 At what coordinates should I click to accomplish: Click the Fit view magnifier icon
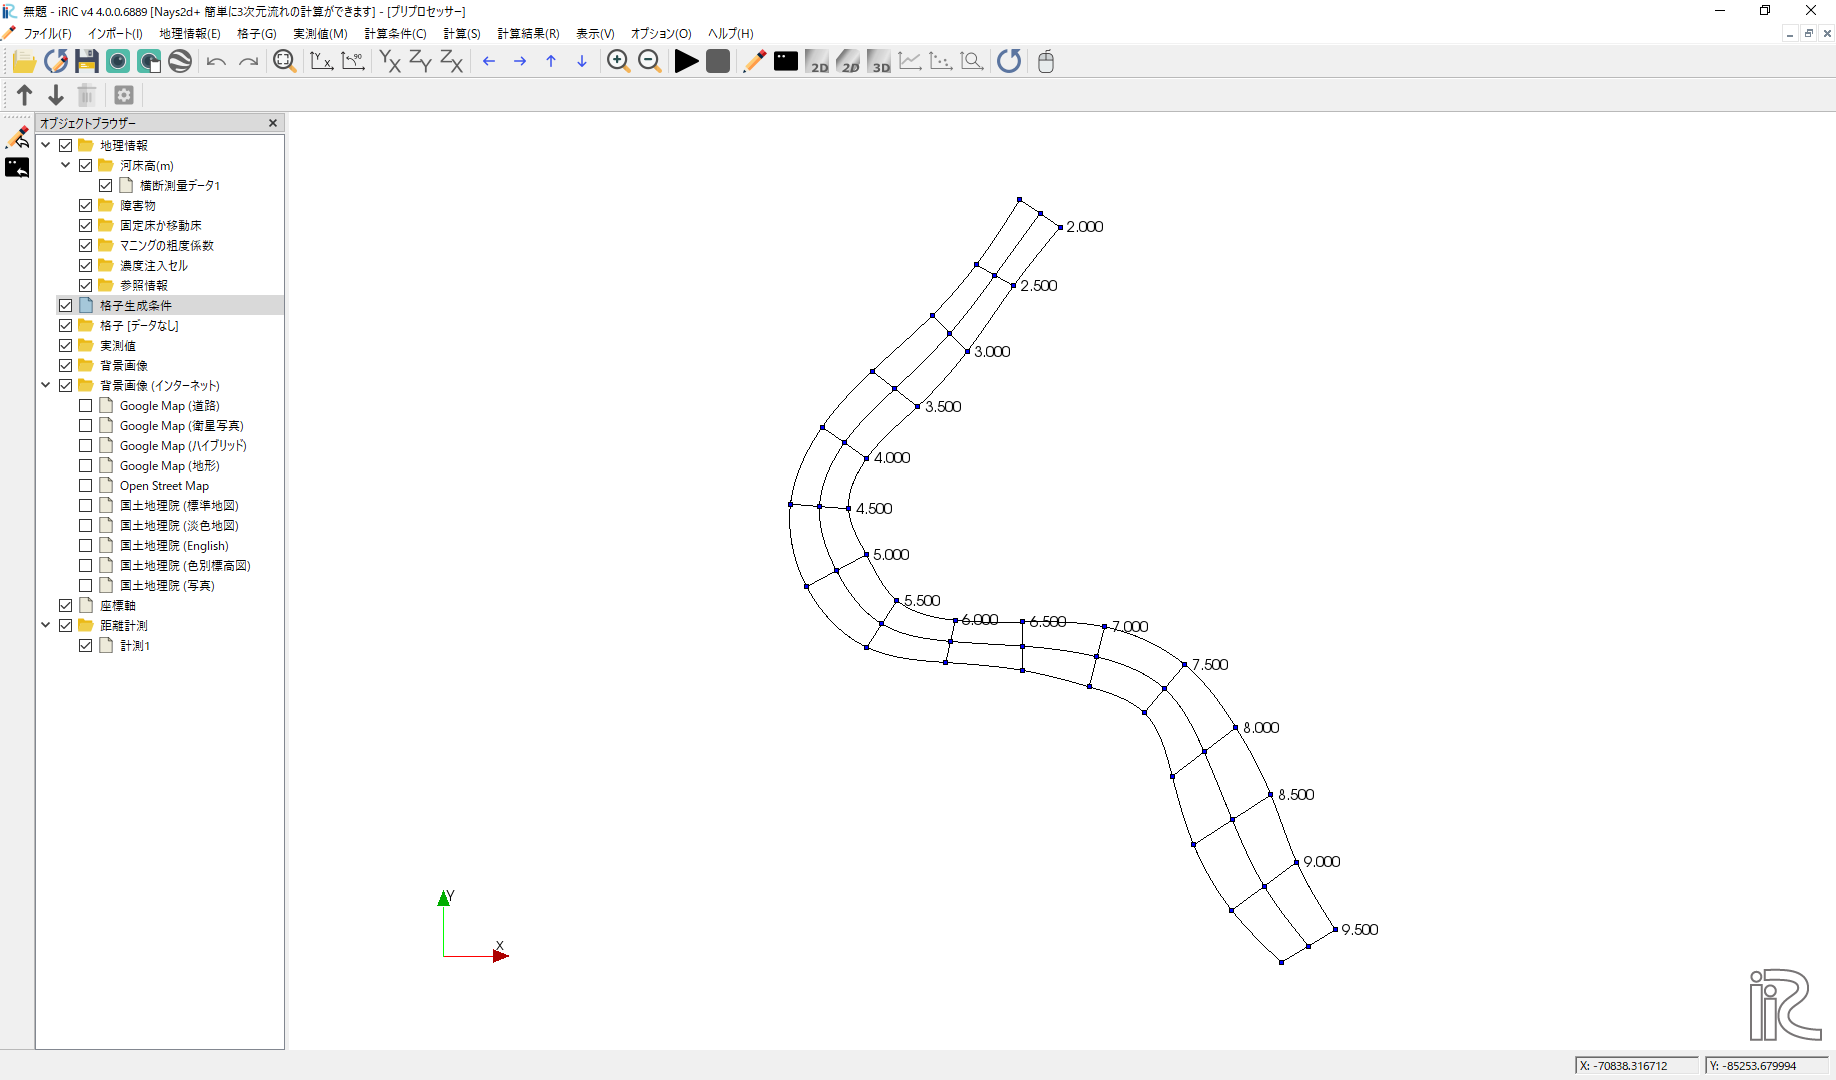pos(285,62)
